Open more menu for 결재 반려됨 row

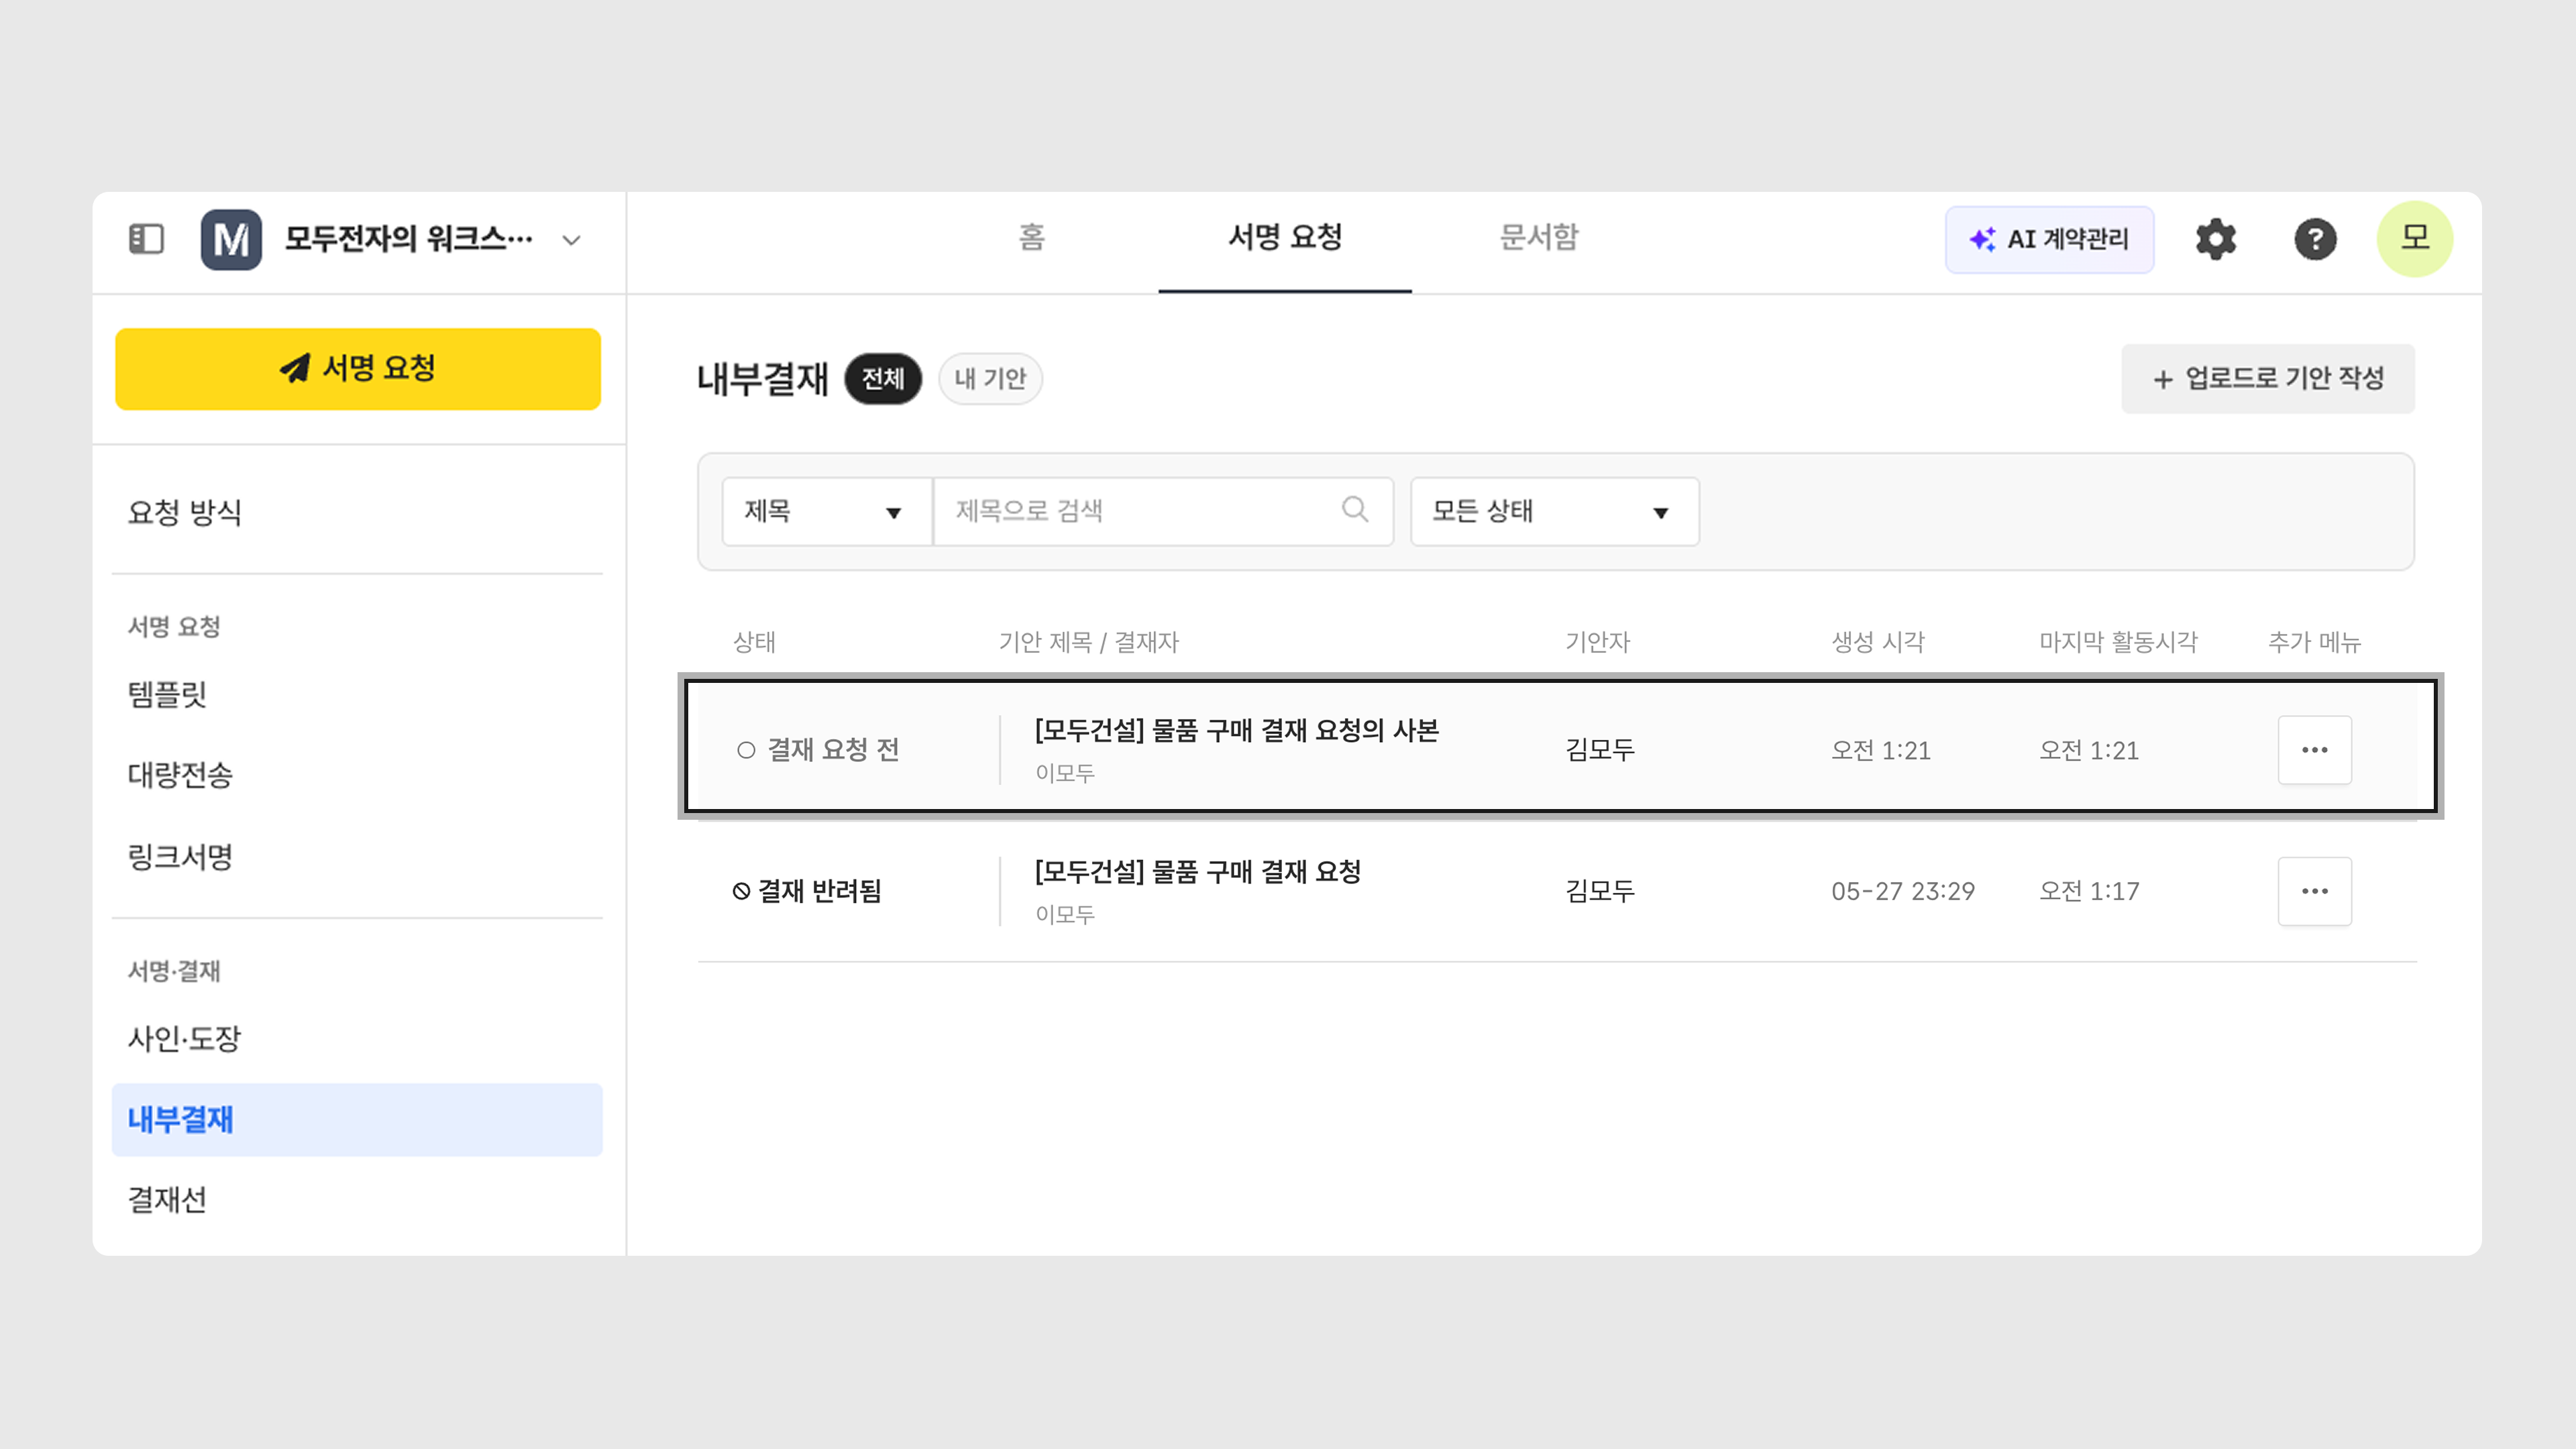tap(2314, 891)
